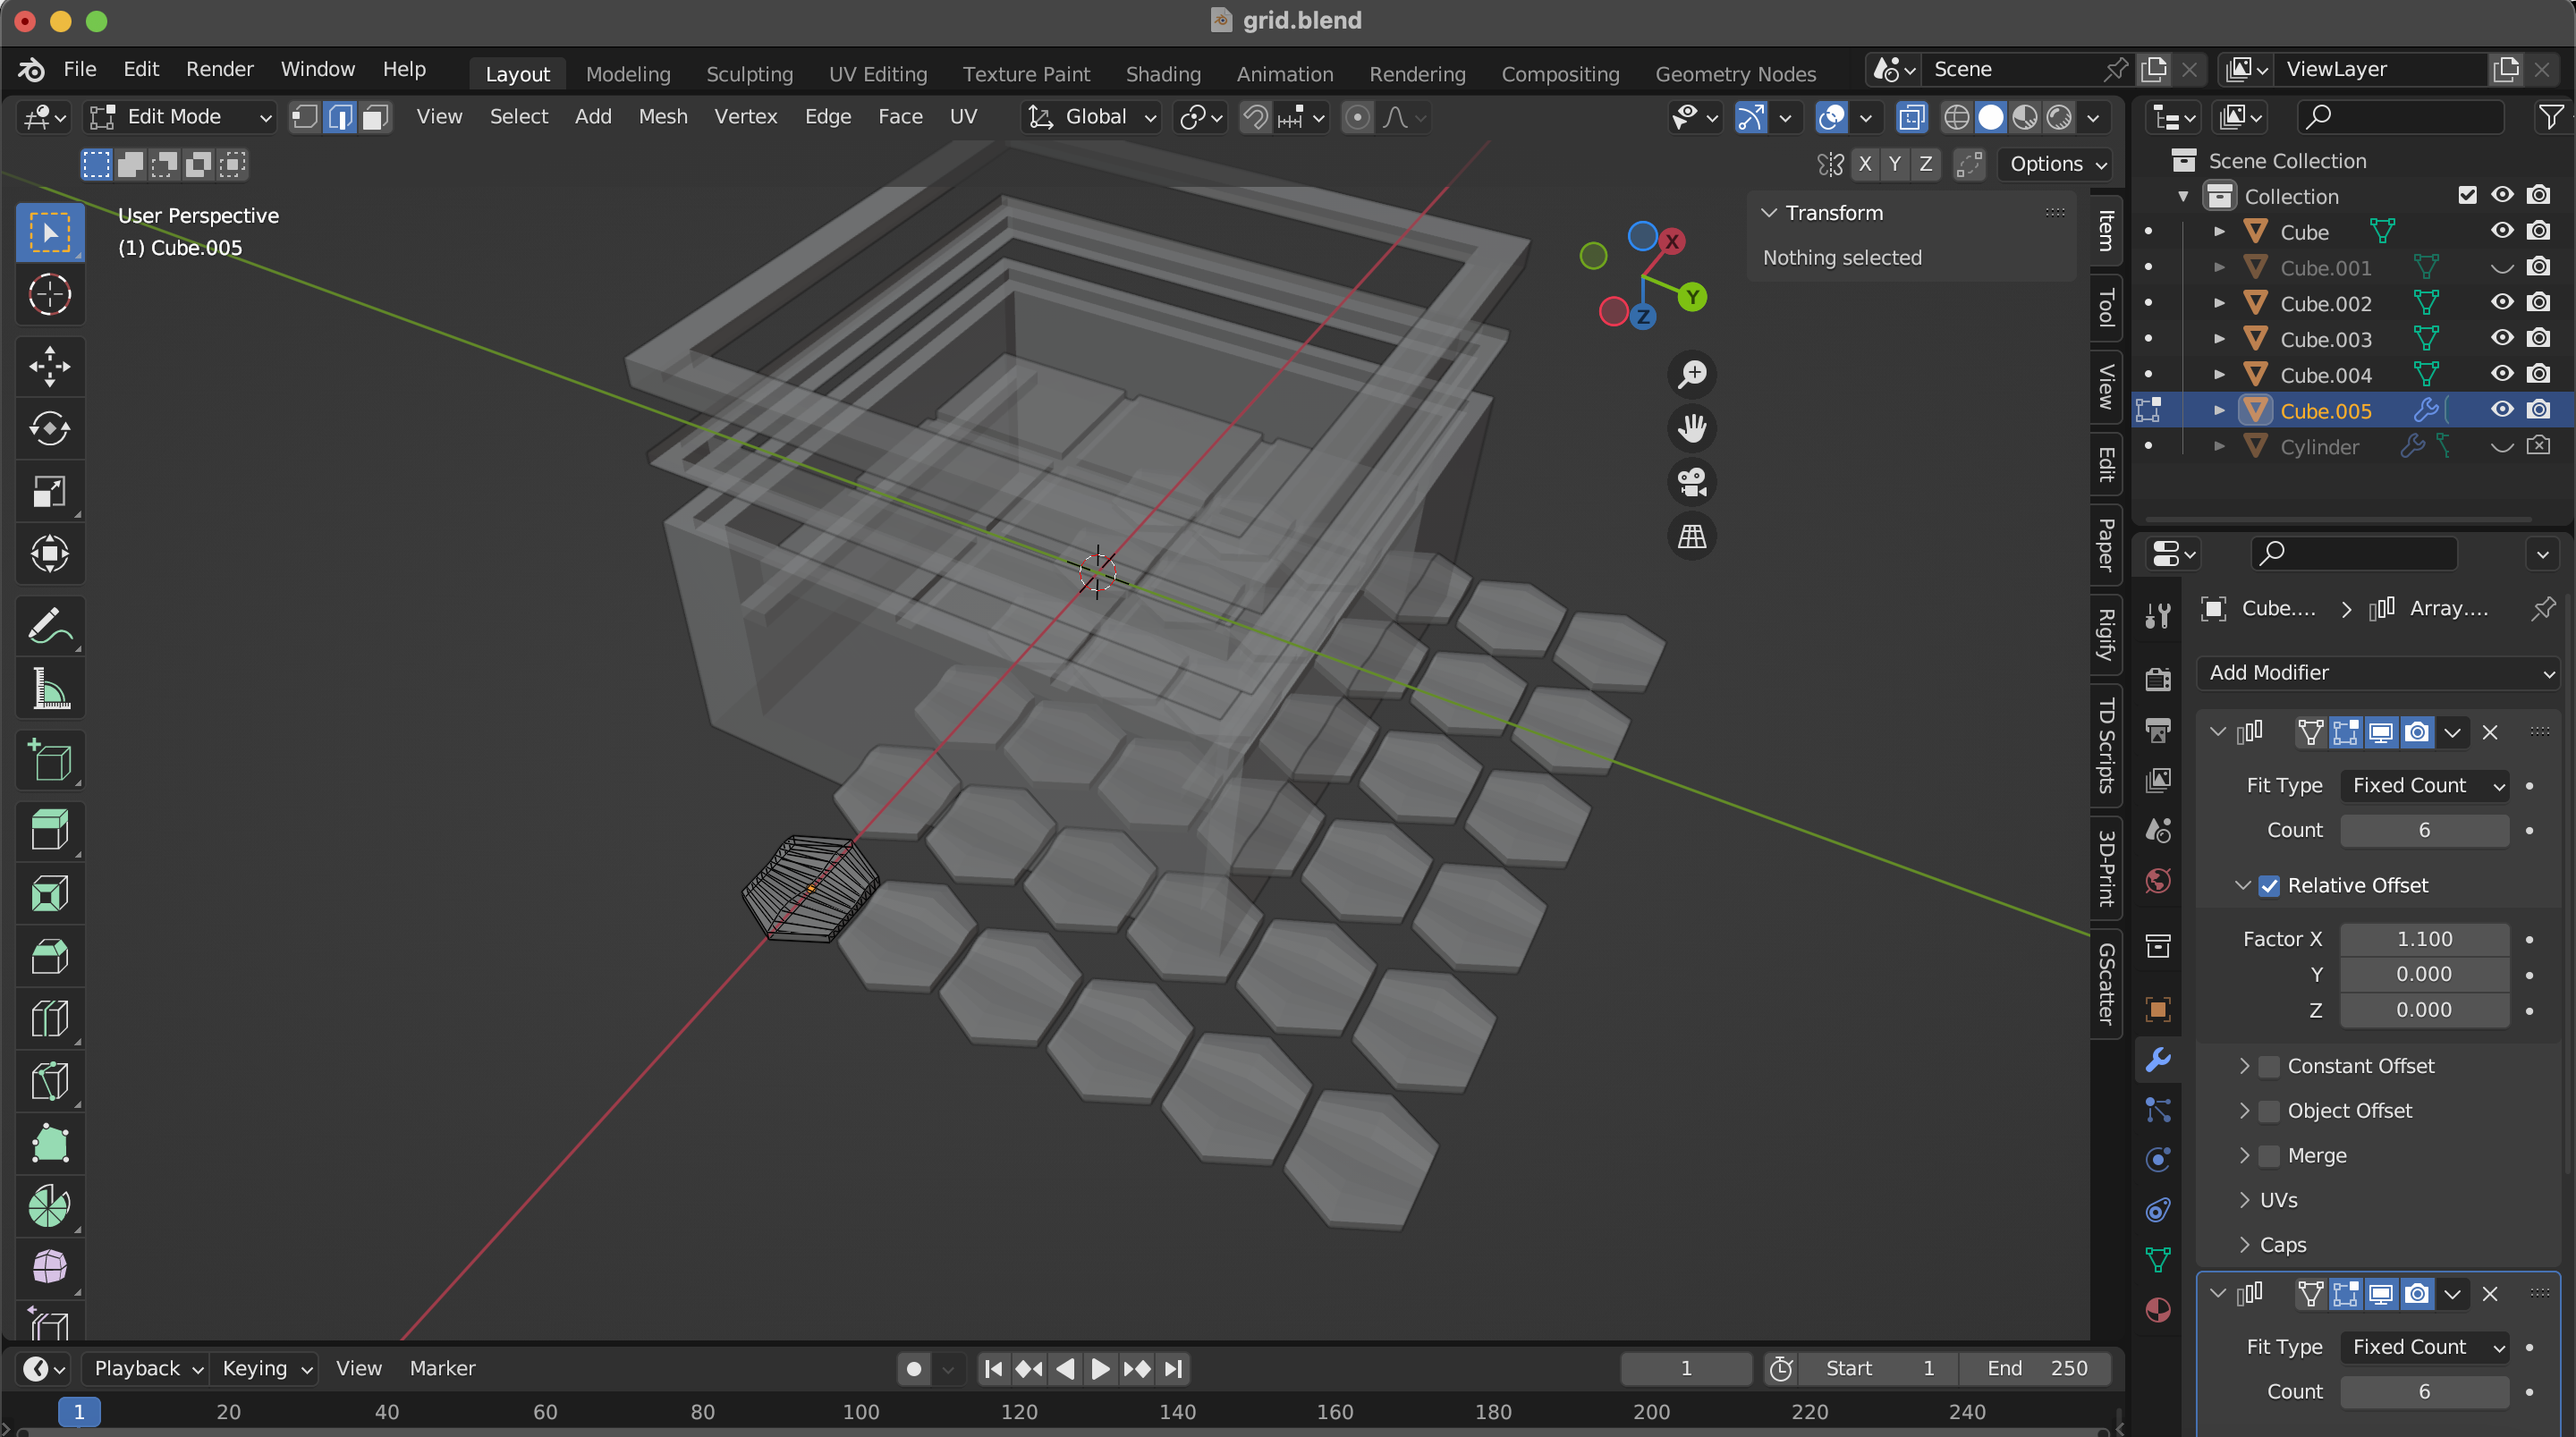Open the Tool sidebar tab
Screen dimensions: 2576x1437
[2106, 308]
